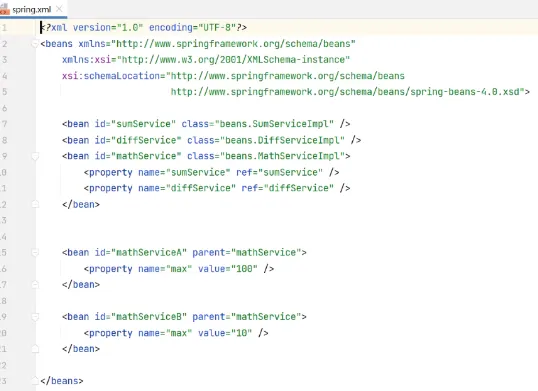Click the xmlns:xsi attribute name
This screenshot has height=391, width=538.
pyautogui.click(x=86, y=60)
